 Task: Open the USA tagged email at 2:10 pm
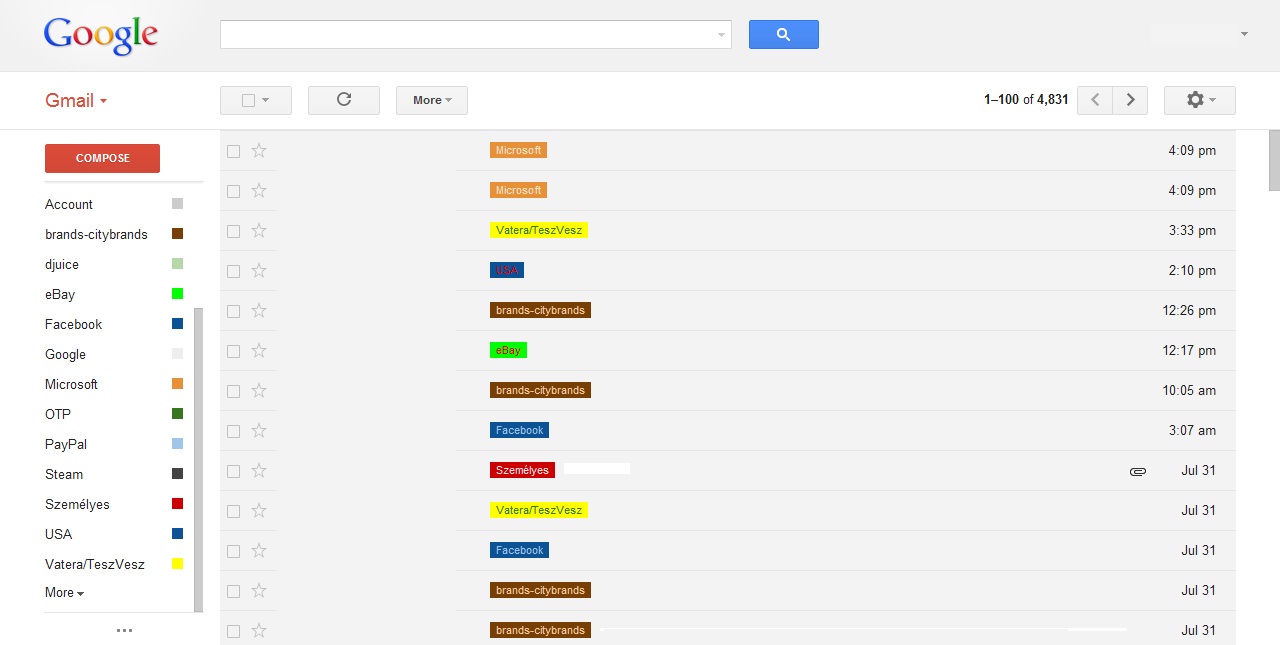click(728, 270)
